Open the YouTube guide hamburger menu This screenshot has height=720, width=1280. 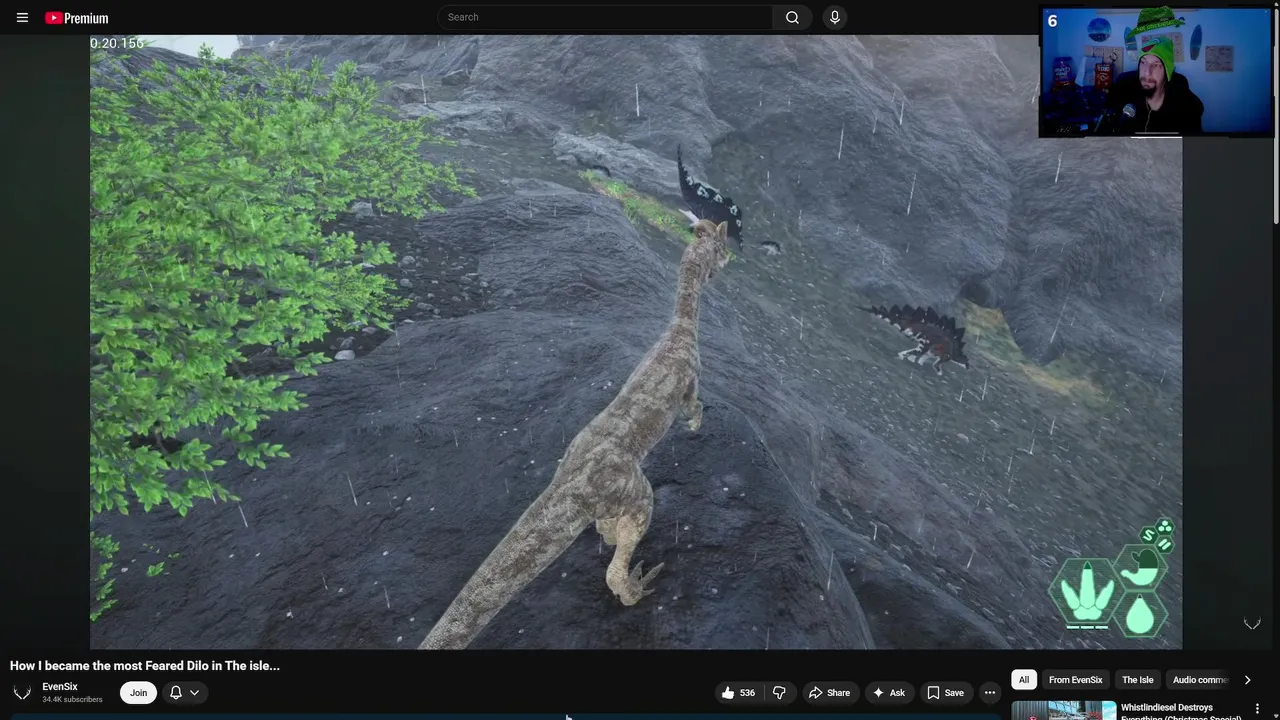coord(22,17)
